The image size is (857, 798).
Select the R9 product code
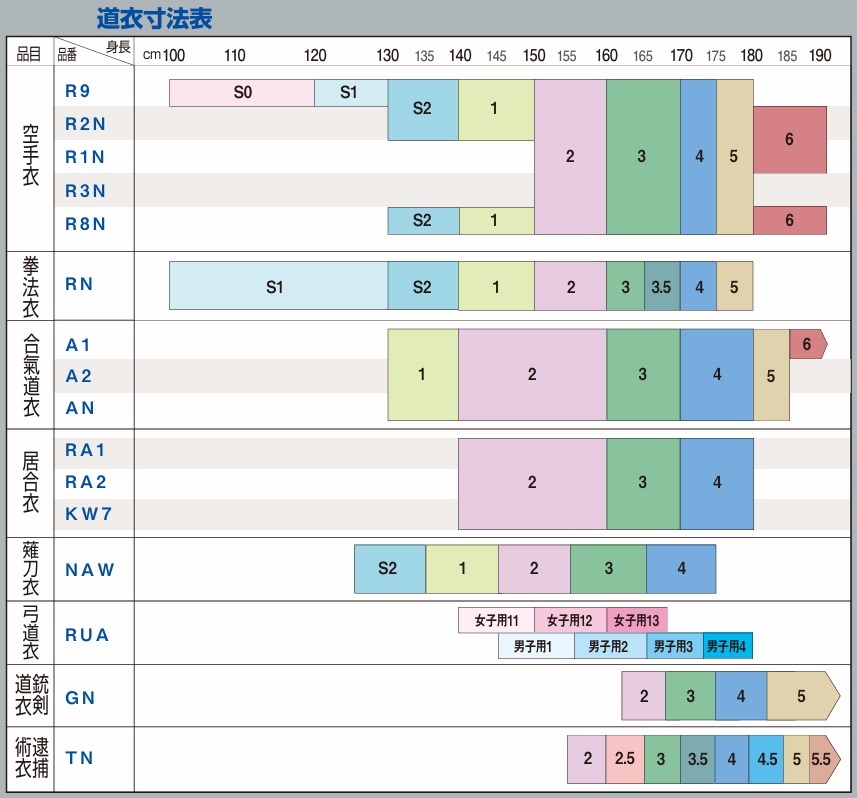click(x=78, y=91)
